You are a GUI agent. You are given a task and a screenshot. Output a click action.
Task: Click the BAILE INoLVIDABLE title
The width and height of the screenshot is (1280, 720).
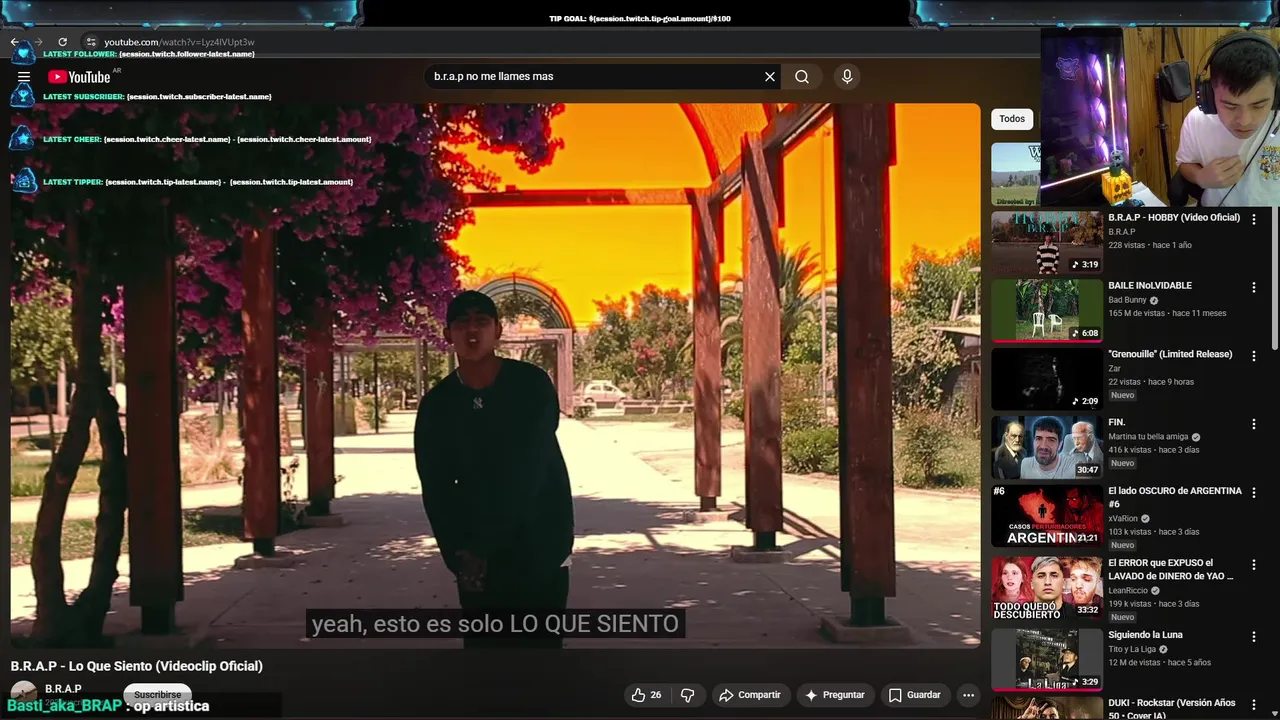coord(1150,285)
